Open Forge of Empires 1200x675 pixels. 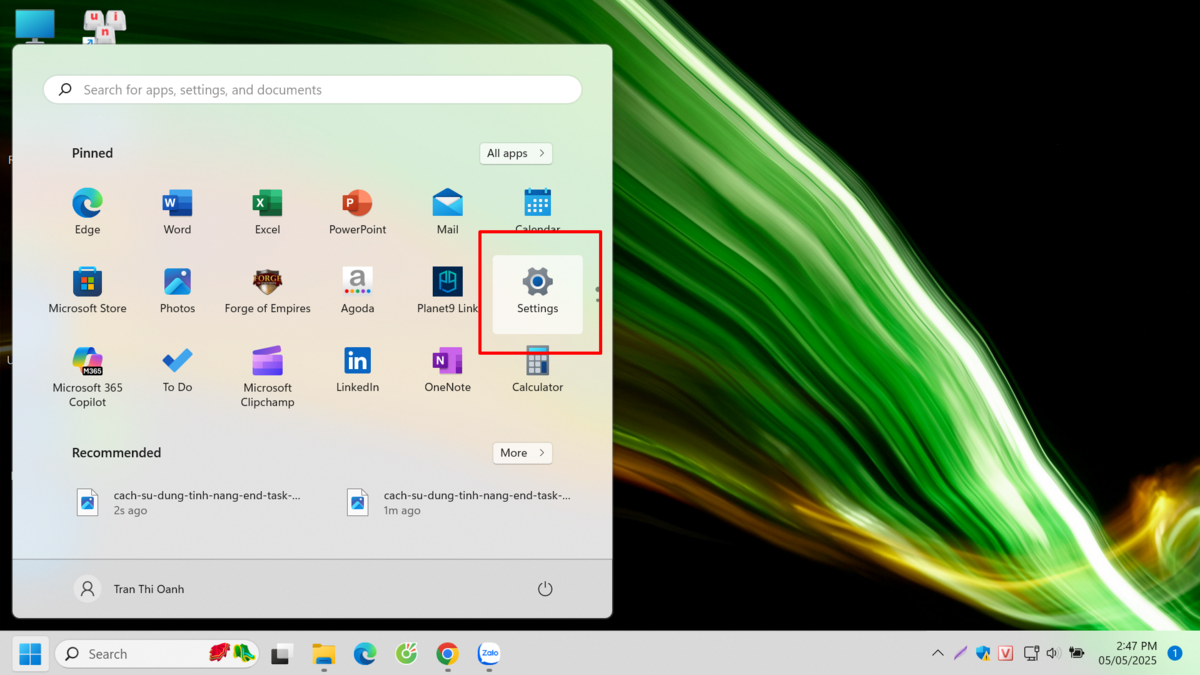click(267, 291)
